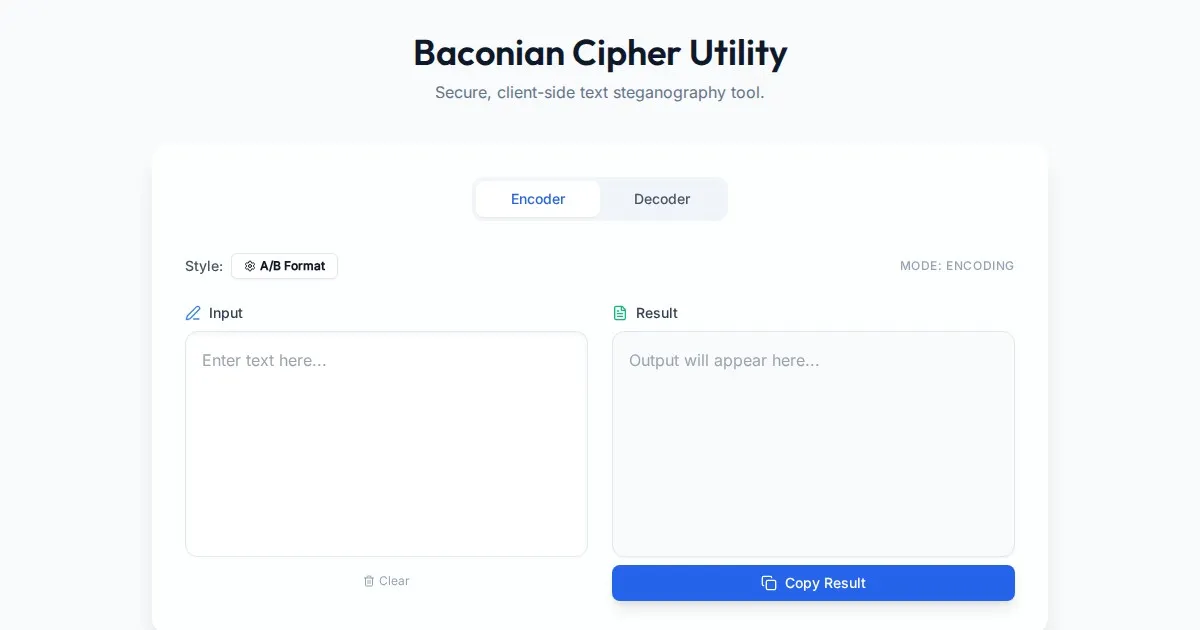
Task: Click the 'Output will appear here...' result area
Action: (813, 444)
